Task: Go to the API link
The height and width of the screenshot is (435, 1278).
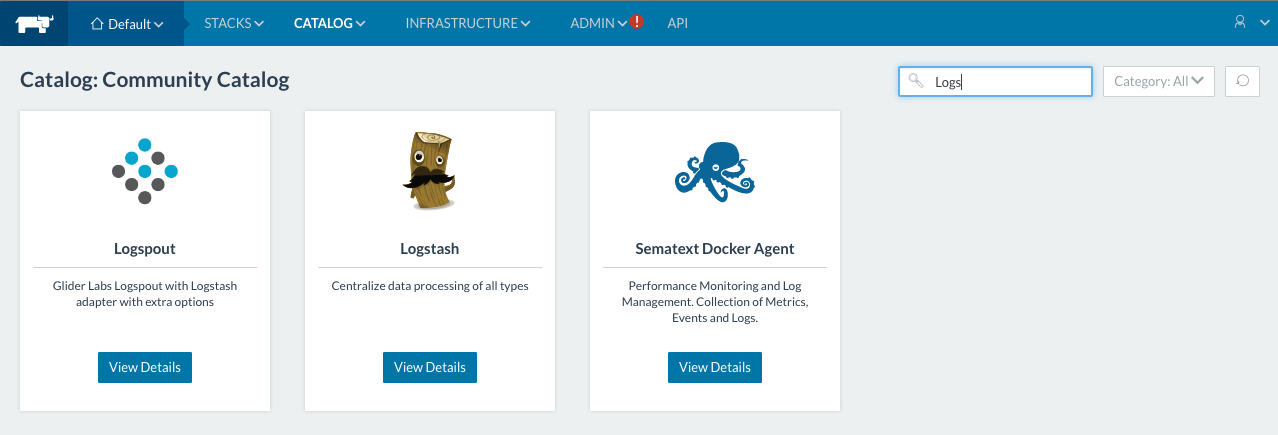Action: [x=678, y=23]
